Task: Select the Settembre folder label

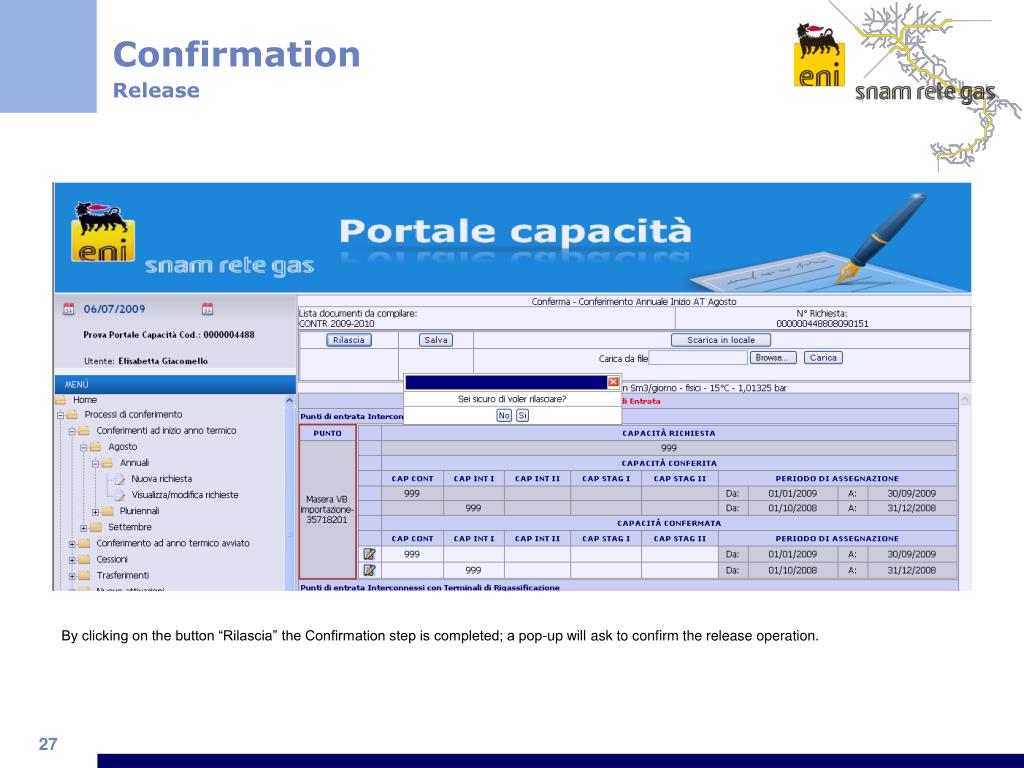Action: [x=130, y=527]
